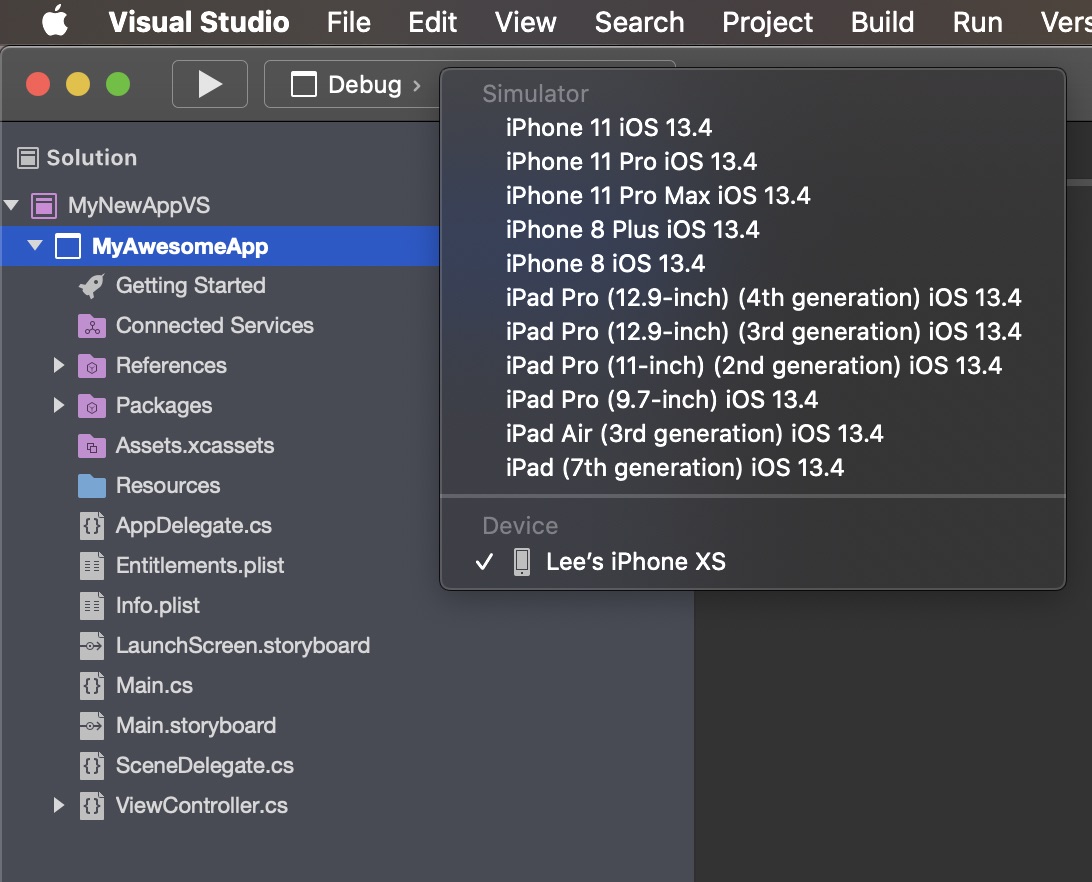
Task: Expand the References folder
Action: [59, 365]
